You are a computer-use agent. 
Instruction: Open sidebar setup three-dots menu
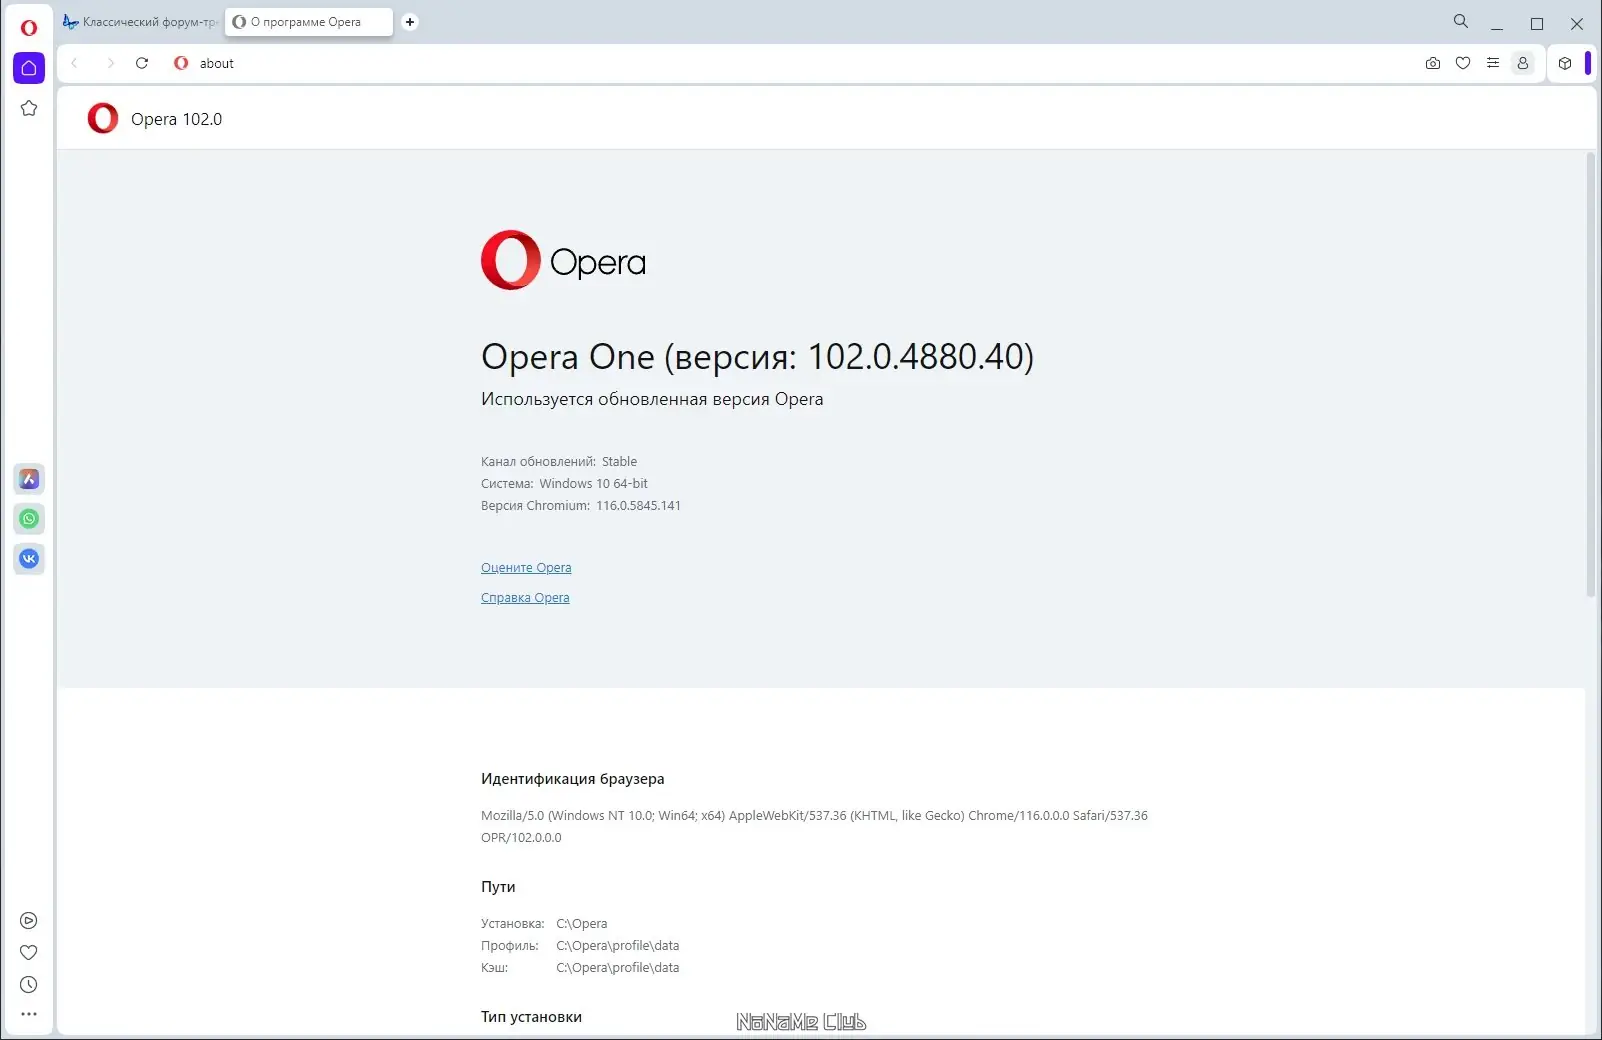29,1014
